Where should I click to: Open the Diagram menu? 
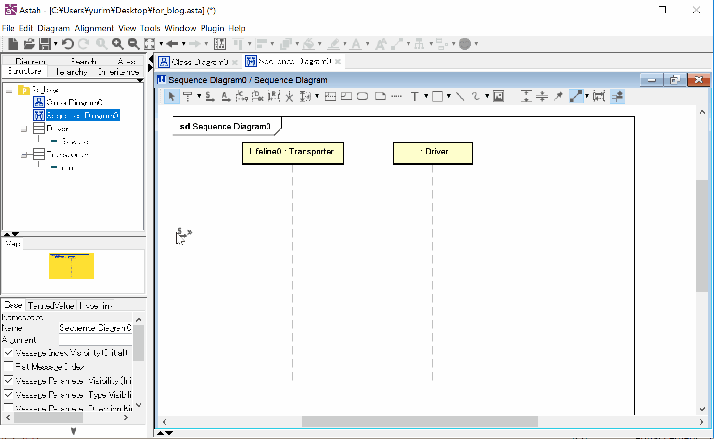click(x=53, y=28)
